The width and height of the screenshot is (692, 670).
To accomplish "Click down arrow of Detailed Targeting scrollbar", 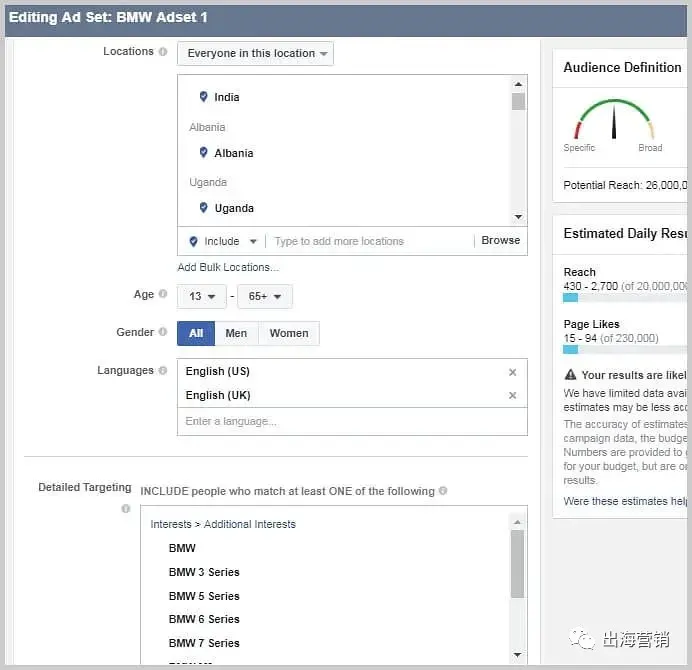I will click(x=518, y=655).
